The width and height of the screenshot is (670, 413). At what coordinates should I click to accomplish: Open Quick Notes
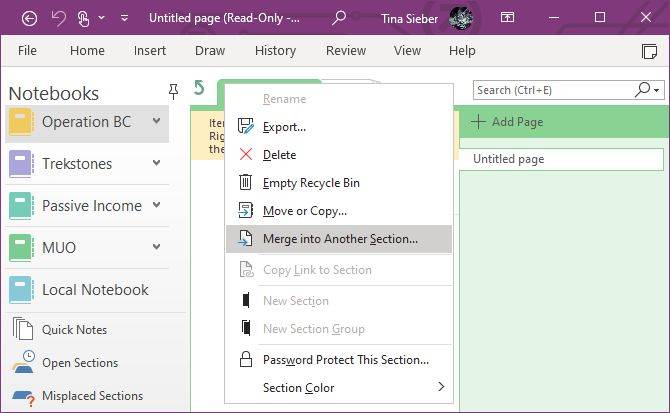pyautogui.click(x=74, y=330)
